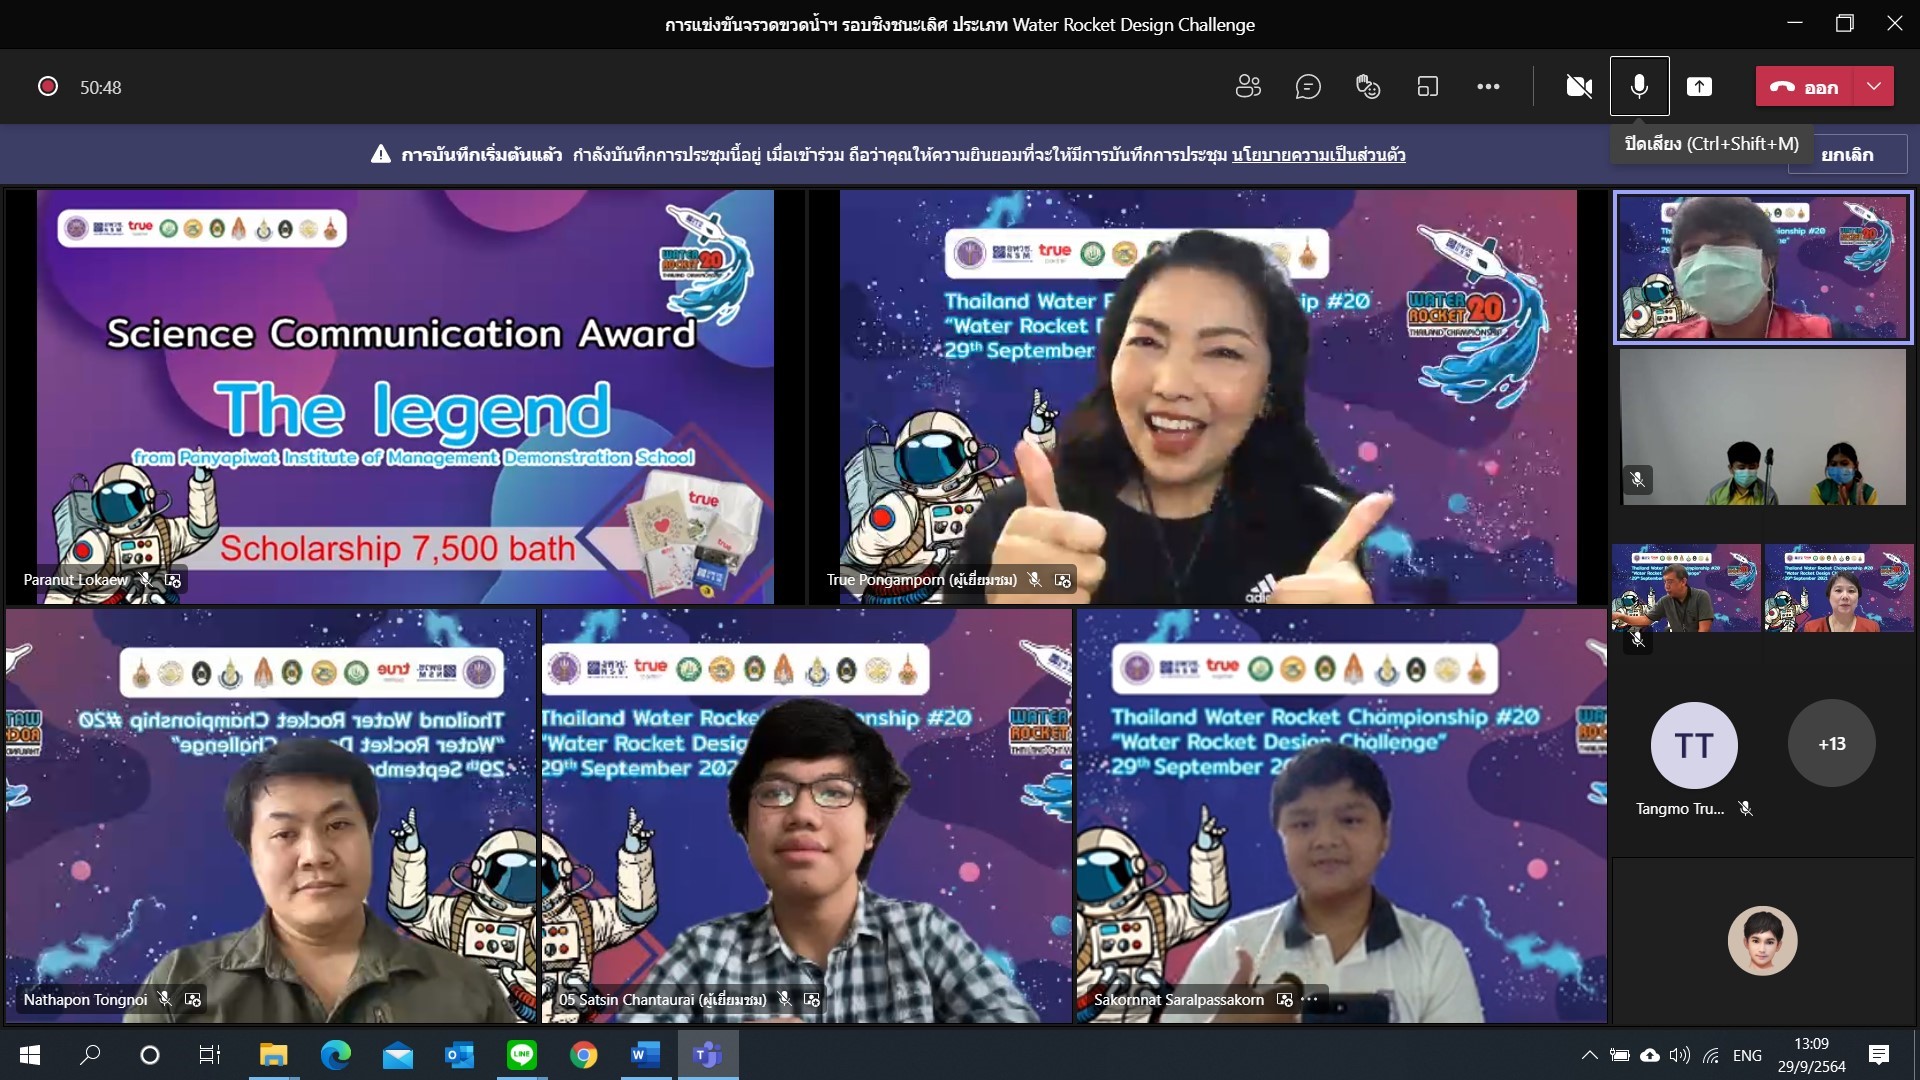Viewport: 1920px width, 1080px height.
Task: Click the red recording indicator
Action: (47, 87)
